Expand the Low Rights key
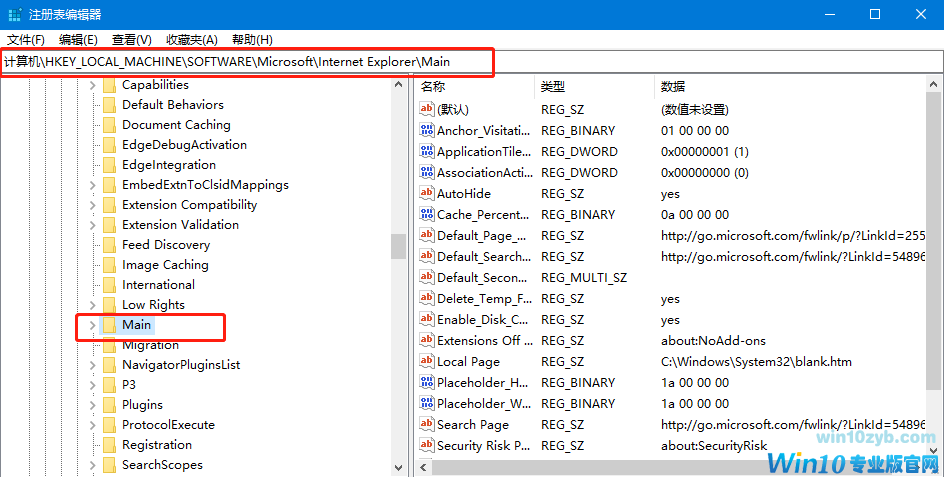 point(93,305)
